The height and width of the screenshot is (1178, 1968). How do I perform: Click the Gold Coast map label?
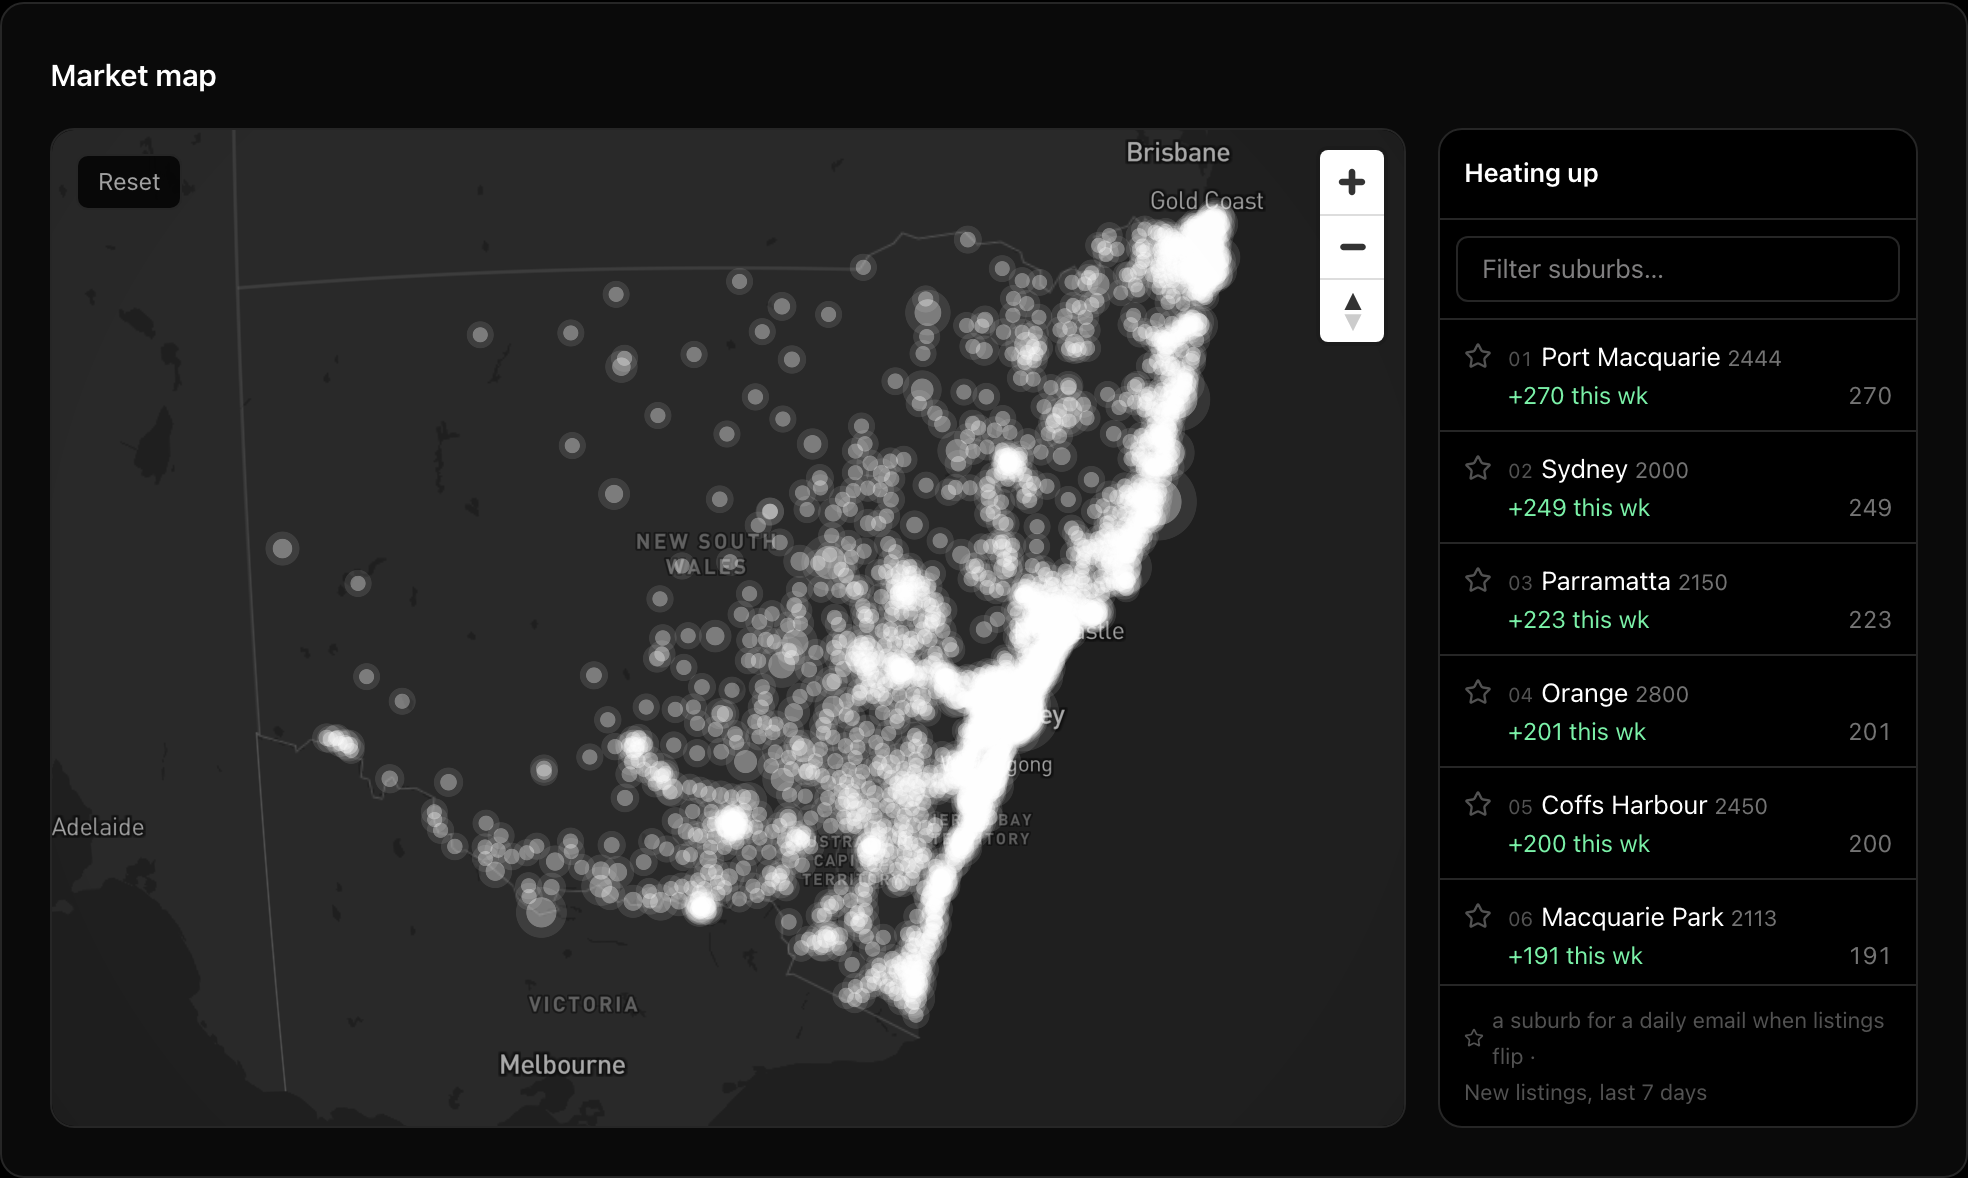[1206, 201]
